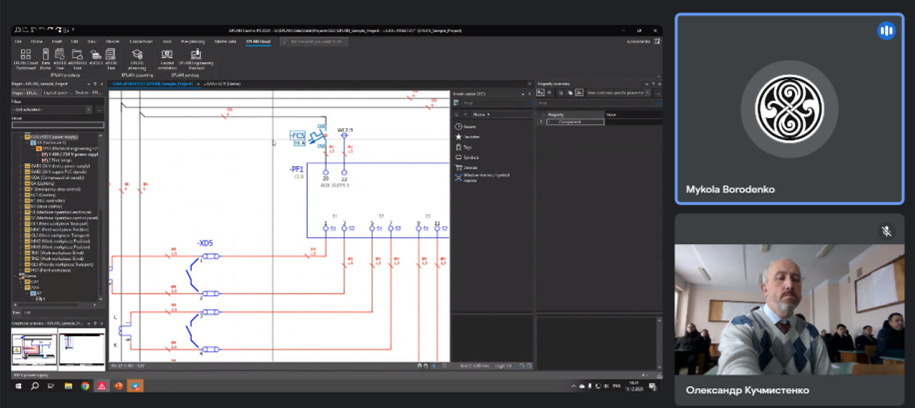Open Devices in Insert center
Viewport: 915px width, 408px height.
click(x=467, y=168)
